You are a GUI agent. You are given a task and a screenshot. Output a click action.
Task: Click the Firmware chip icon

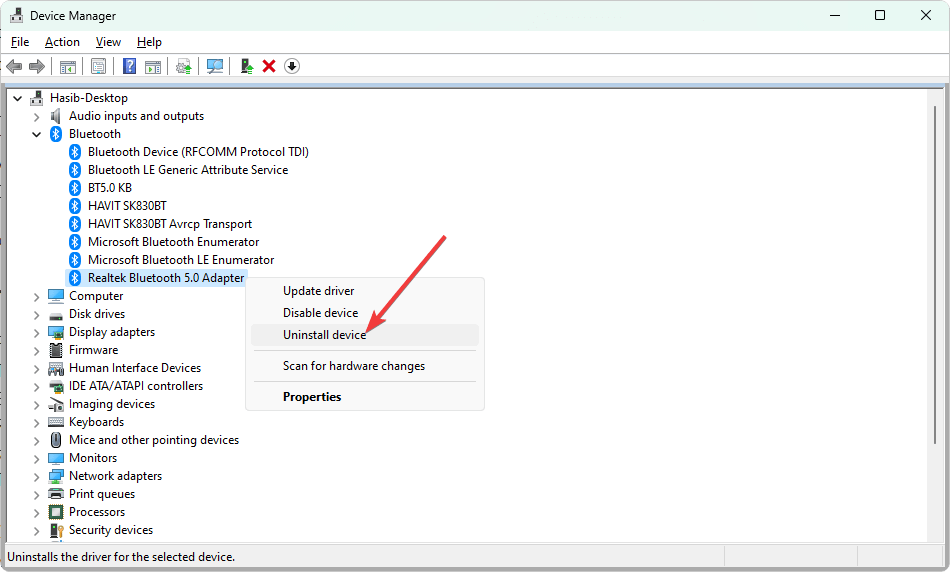(56, 350)
